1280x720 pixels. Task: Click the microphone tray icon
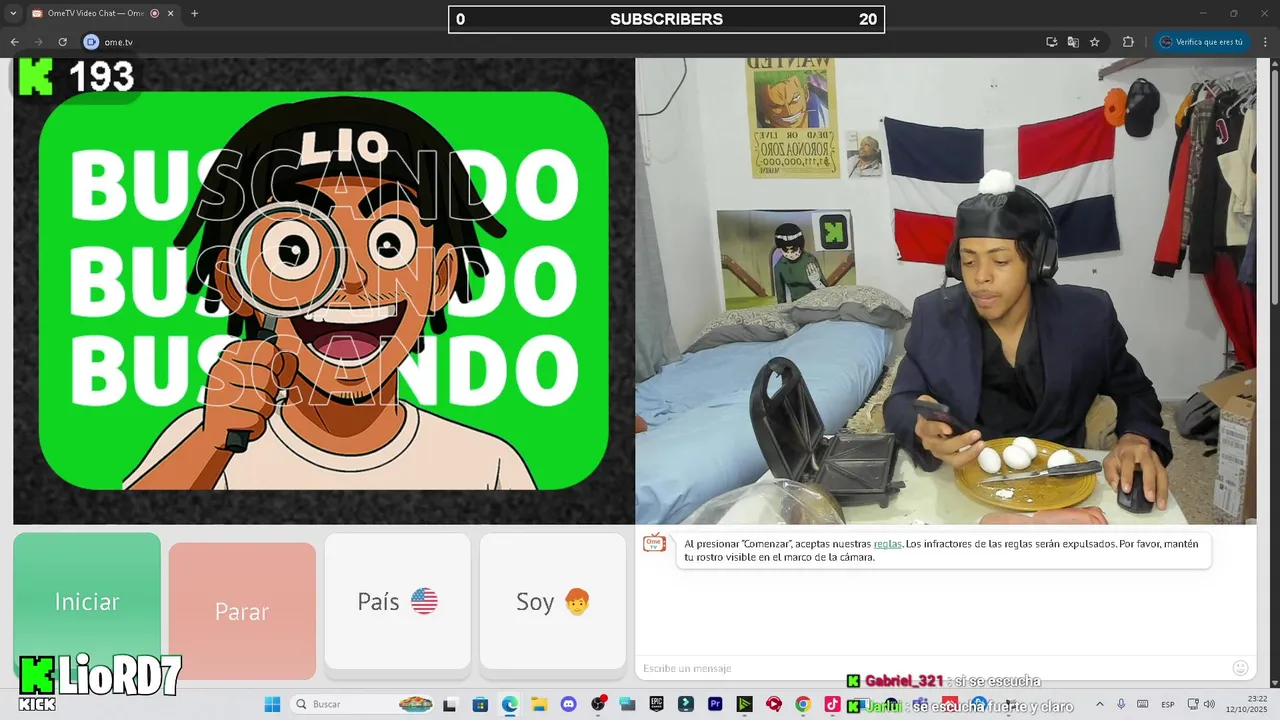[1121, 704]
